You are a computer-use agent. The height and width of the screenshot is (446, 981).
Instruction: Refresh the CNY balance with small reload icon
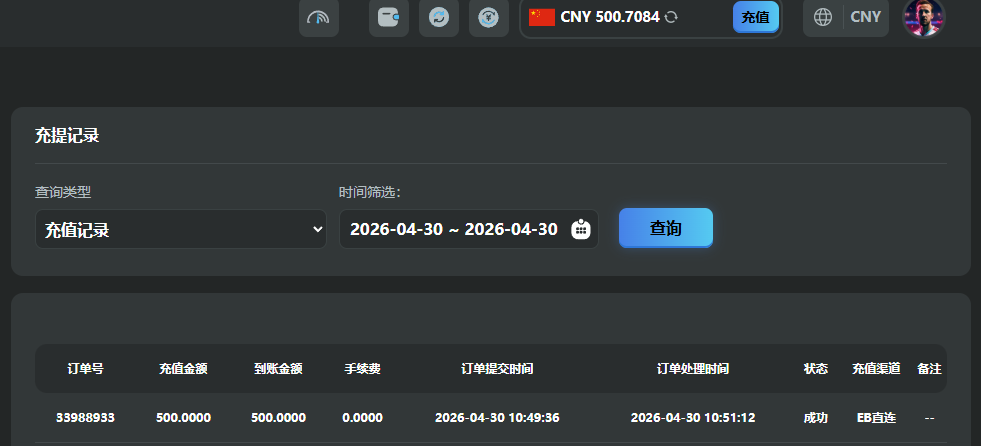pyautogui.click(x=671, y=18)
